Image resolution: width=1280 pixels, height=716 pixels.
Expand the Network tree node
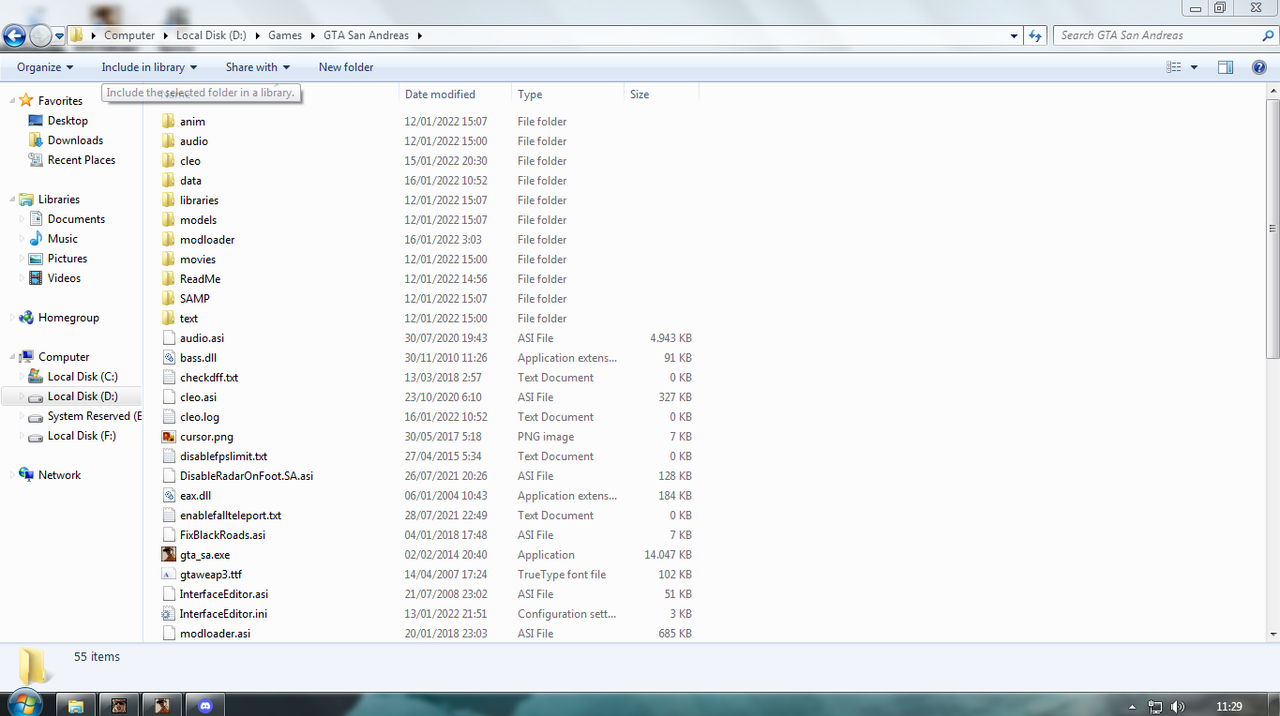coord(12,475)
